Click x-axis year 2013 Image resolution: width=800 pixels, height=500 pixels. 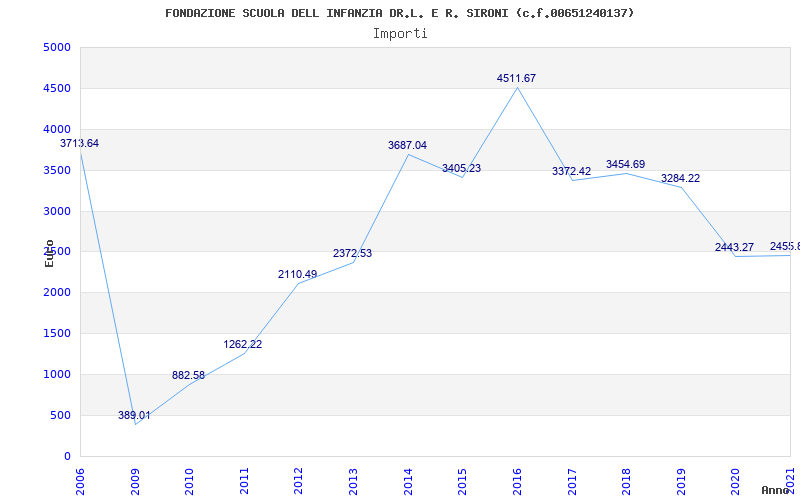pyautogui.click(x=353, y=482)
